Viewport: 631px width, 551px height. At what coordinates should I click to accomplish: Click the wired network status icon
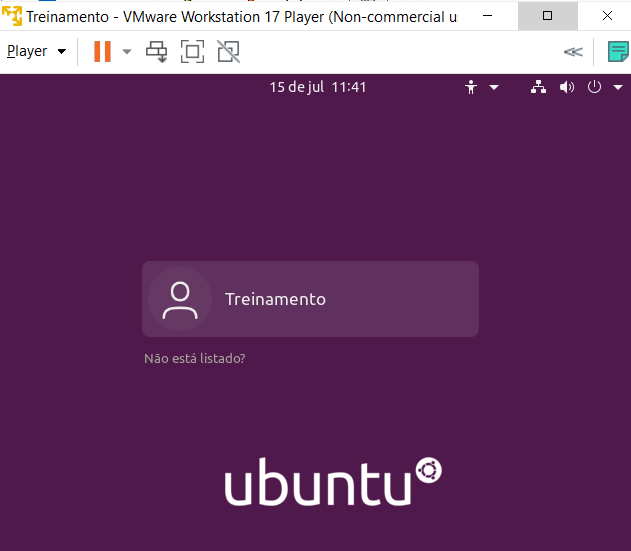click(538, 87)
